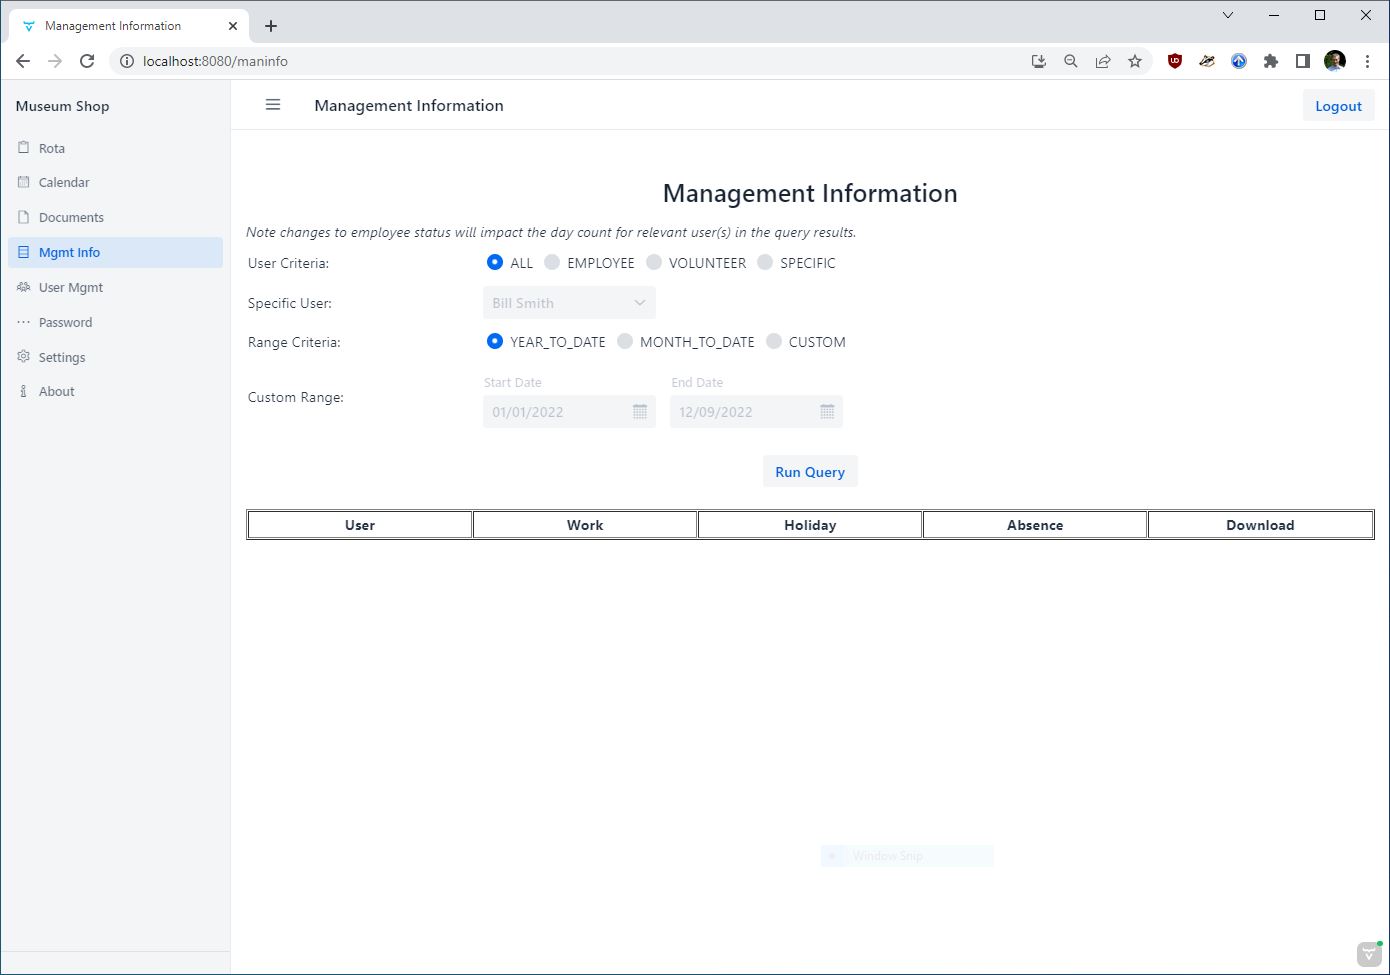Screen dimensions: 1390x975
Task: Go to Documents in the sidebar
Action: pyautogui.click(x=115, y=218)
